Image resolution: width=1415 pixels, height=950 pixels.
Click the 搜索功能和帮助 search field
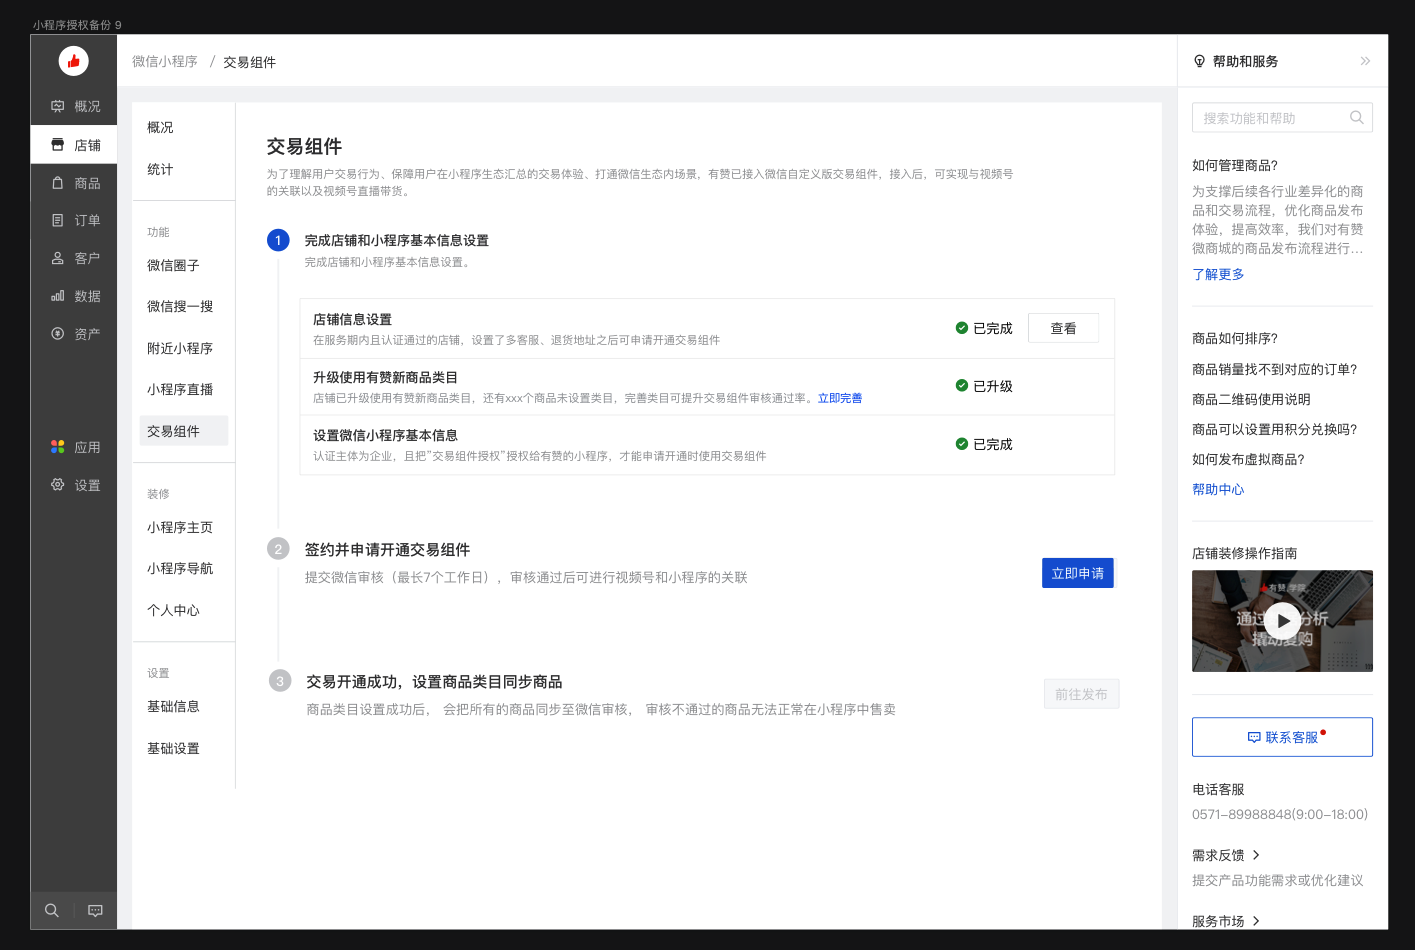click(x=1270, y=118)
